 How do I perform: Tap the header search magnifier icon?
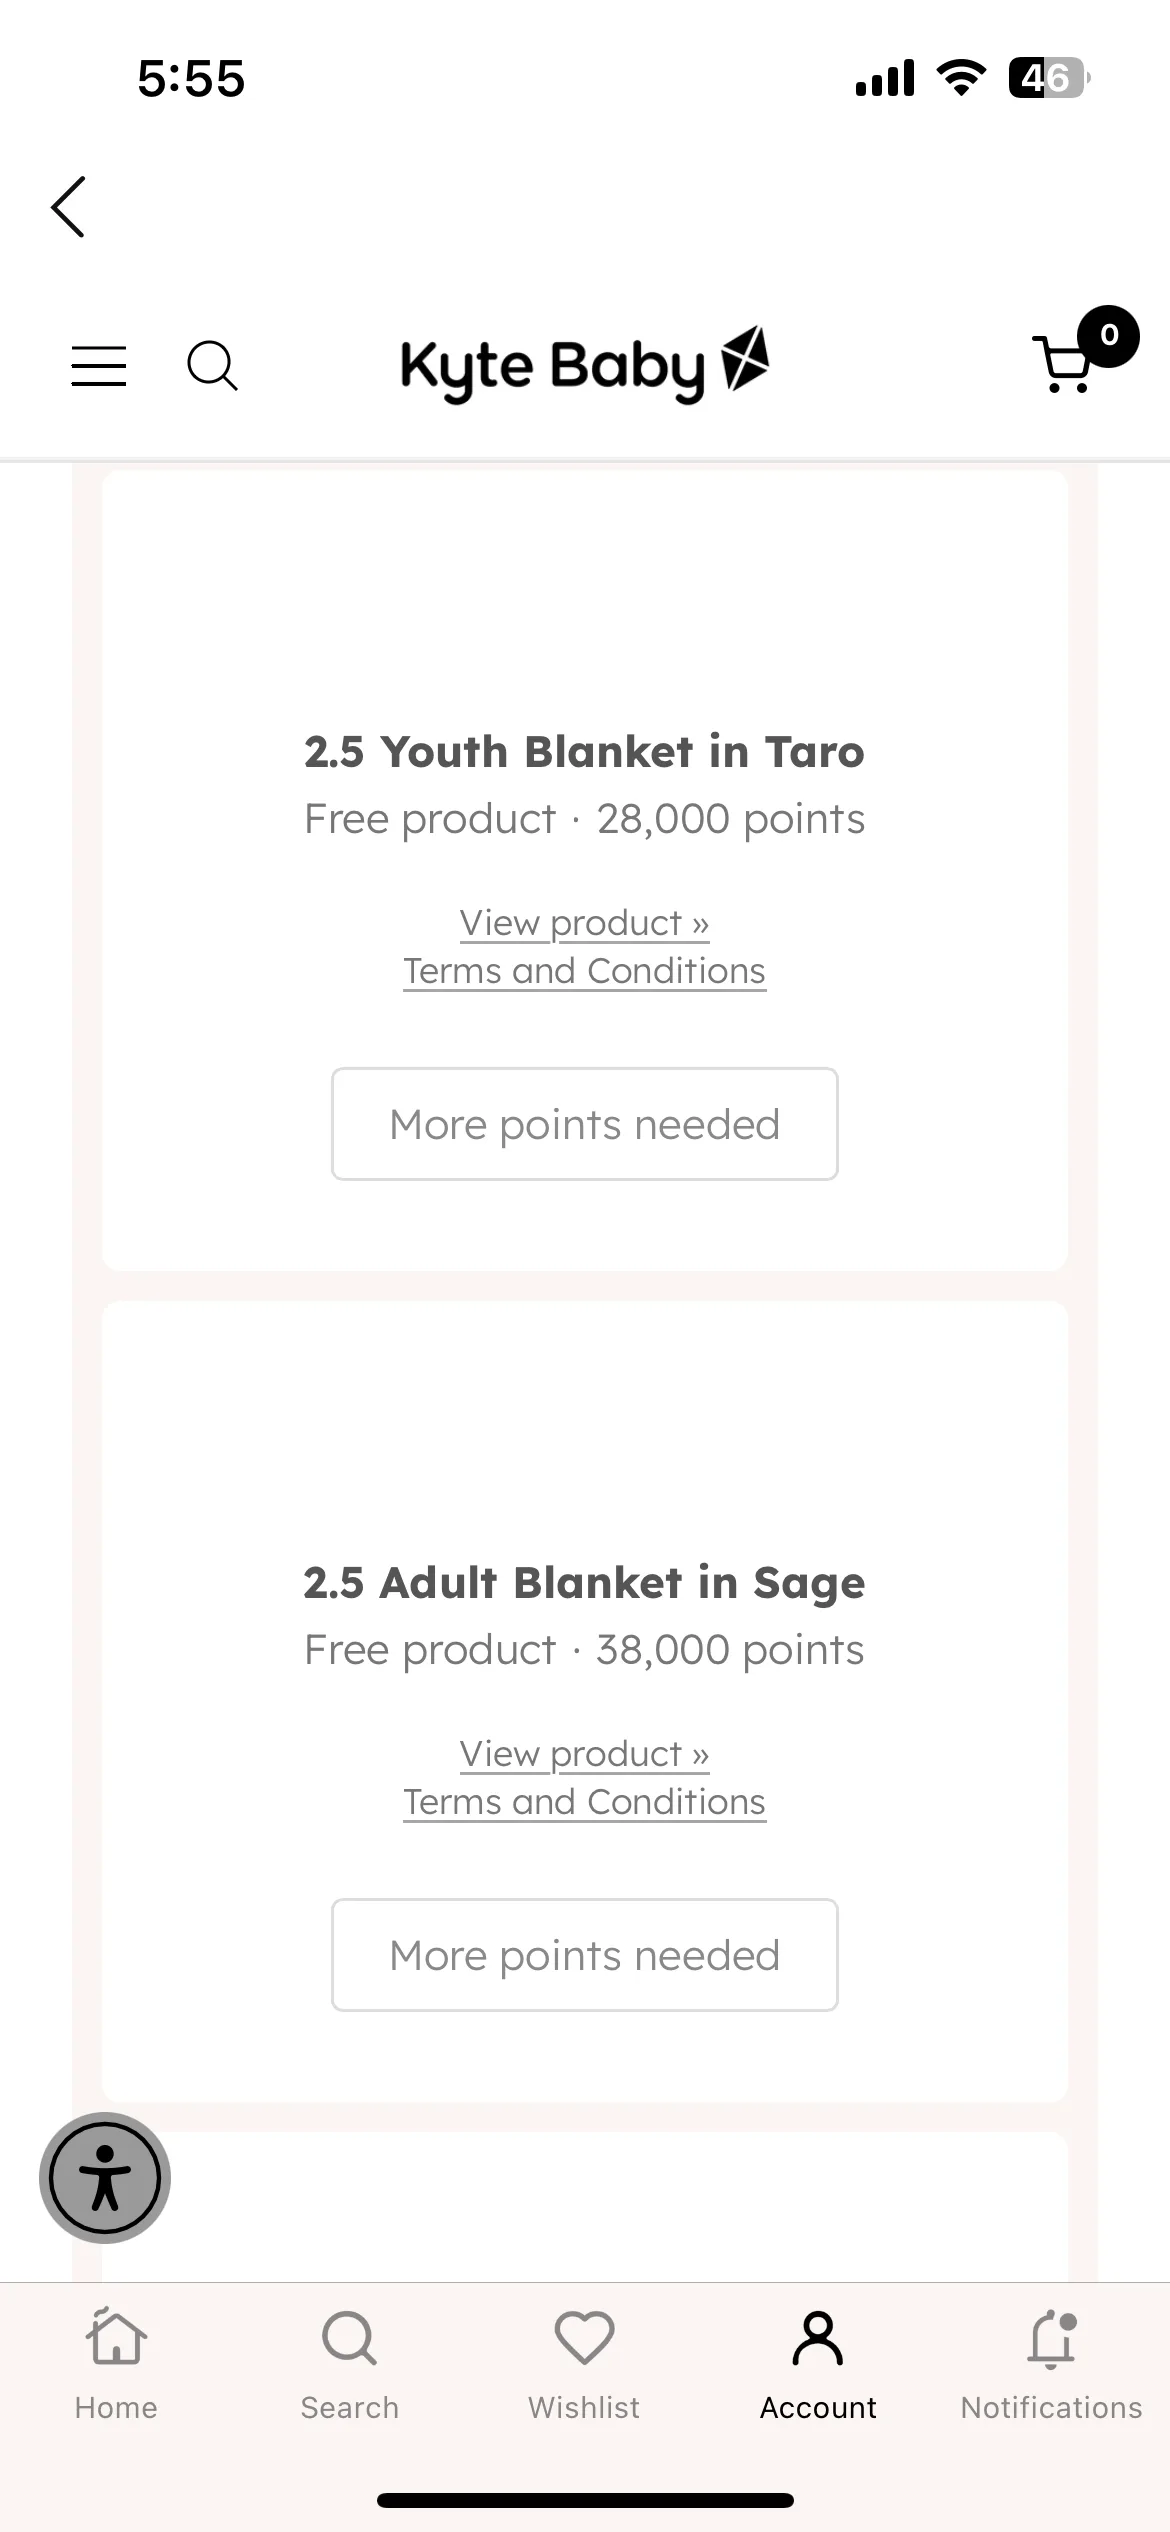tap(213, 366)
